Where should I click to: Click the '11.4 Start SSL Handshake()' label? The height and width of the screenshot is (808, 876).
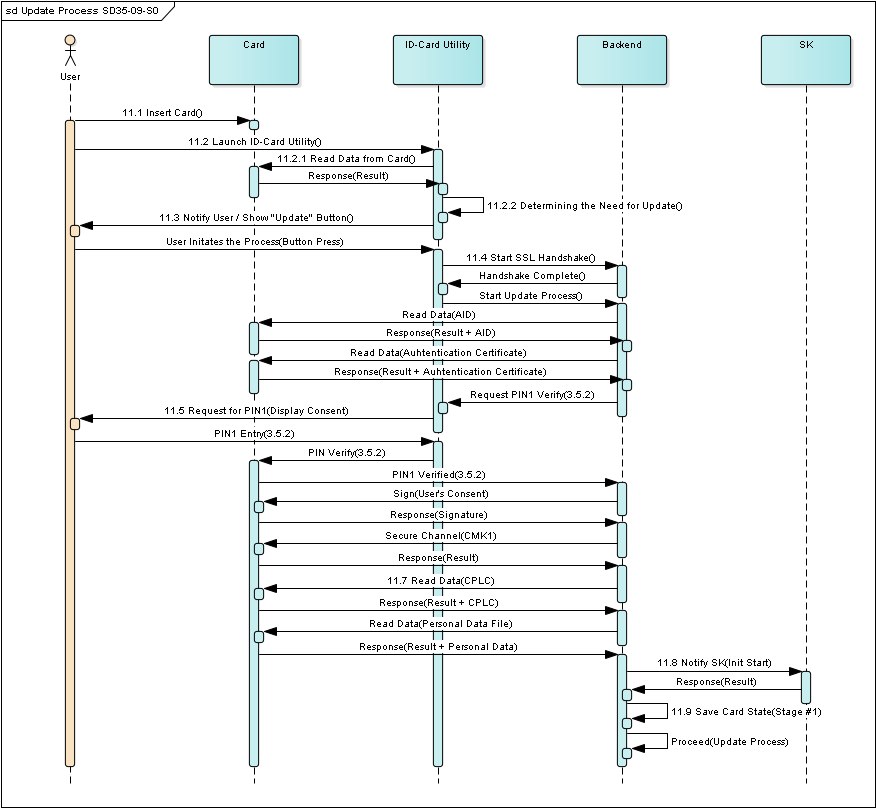531,258
